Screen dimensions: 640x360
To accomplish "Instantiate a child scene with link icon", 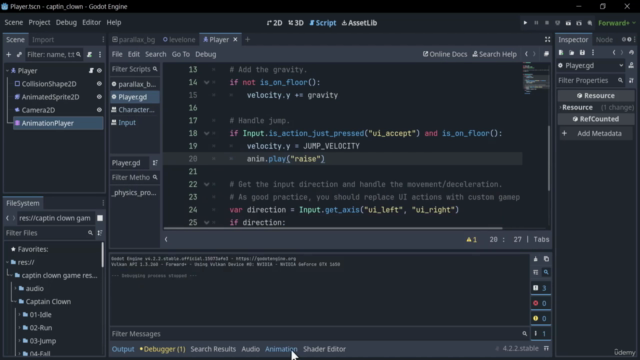I will pos(19,54).
